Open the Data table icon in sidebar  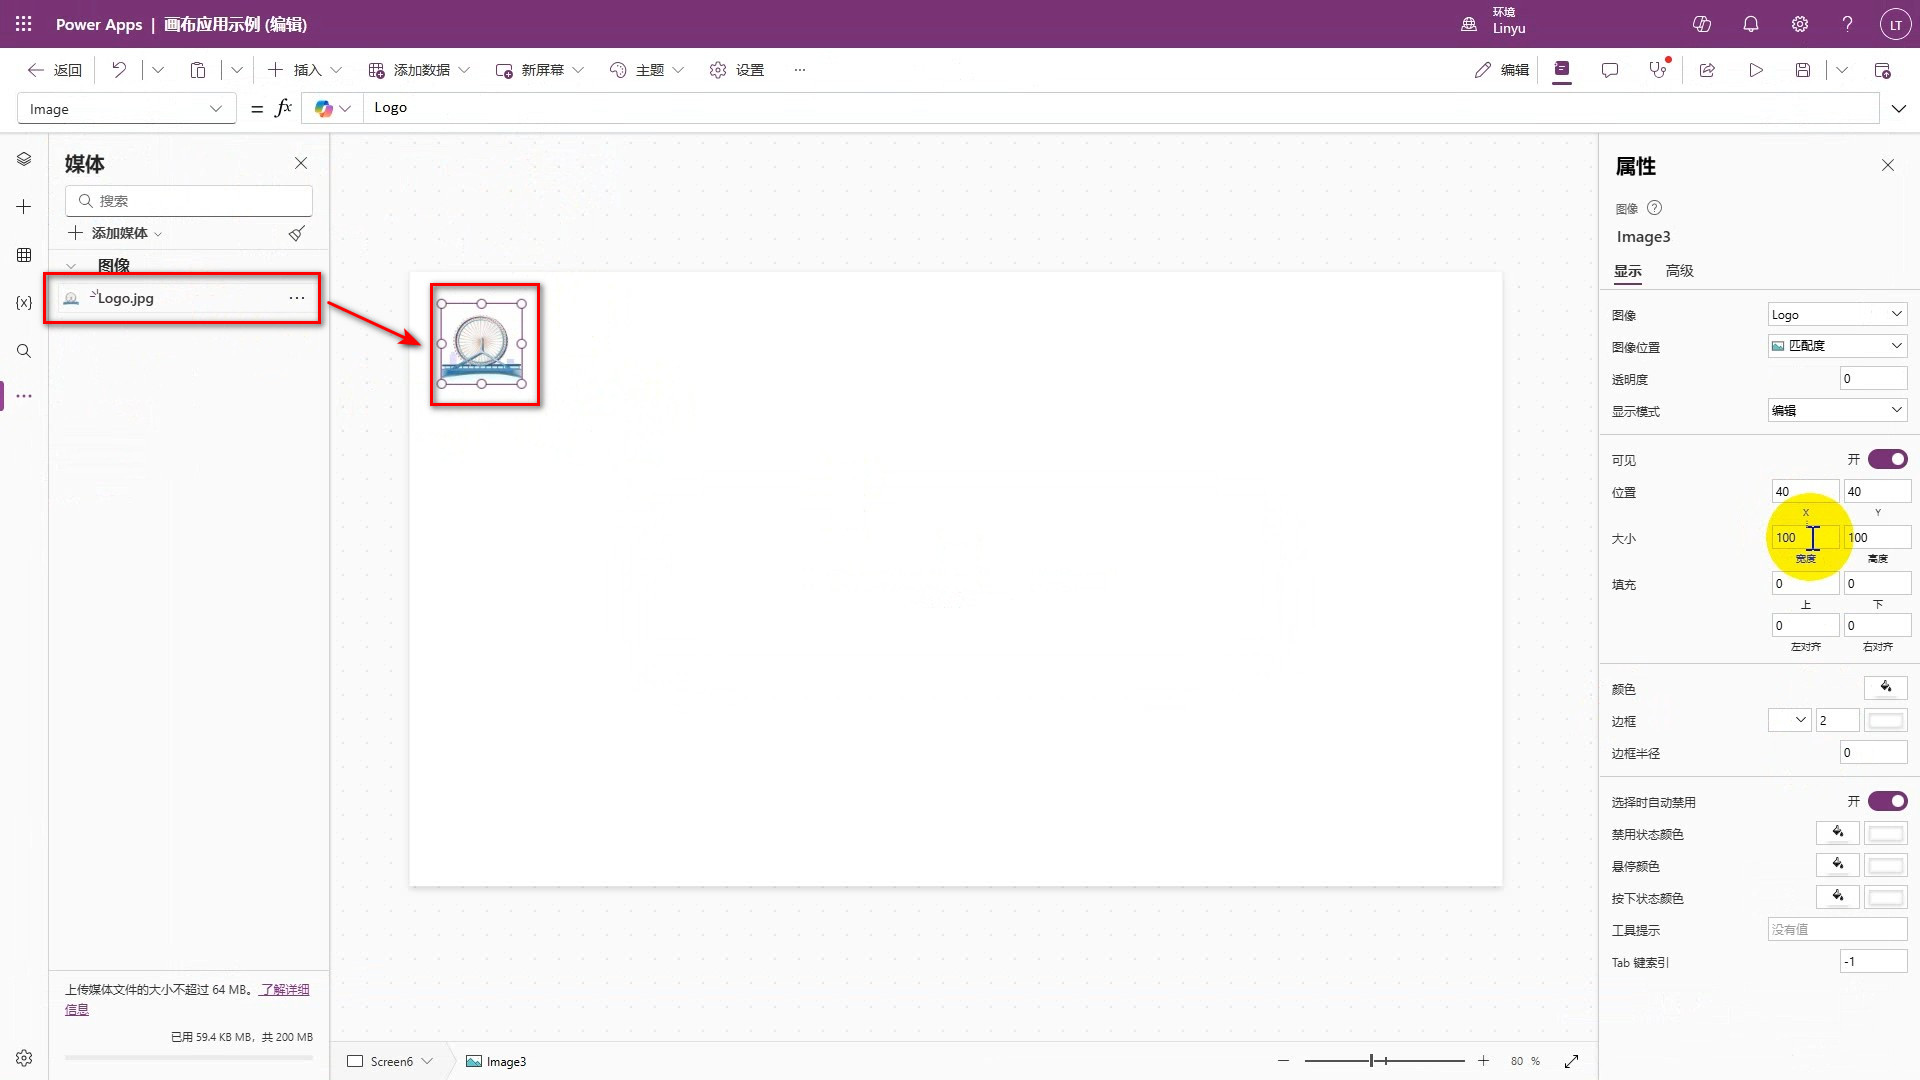coord(24,255)
